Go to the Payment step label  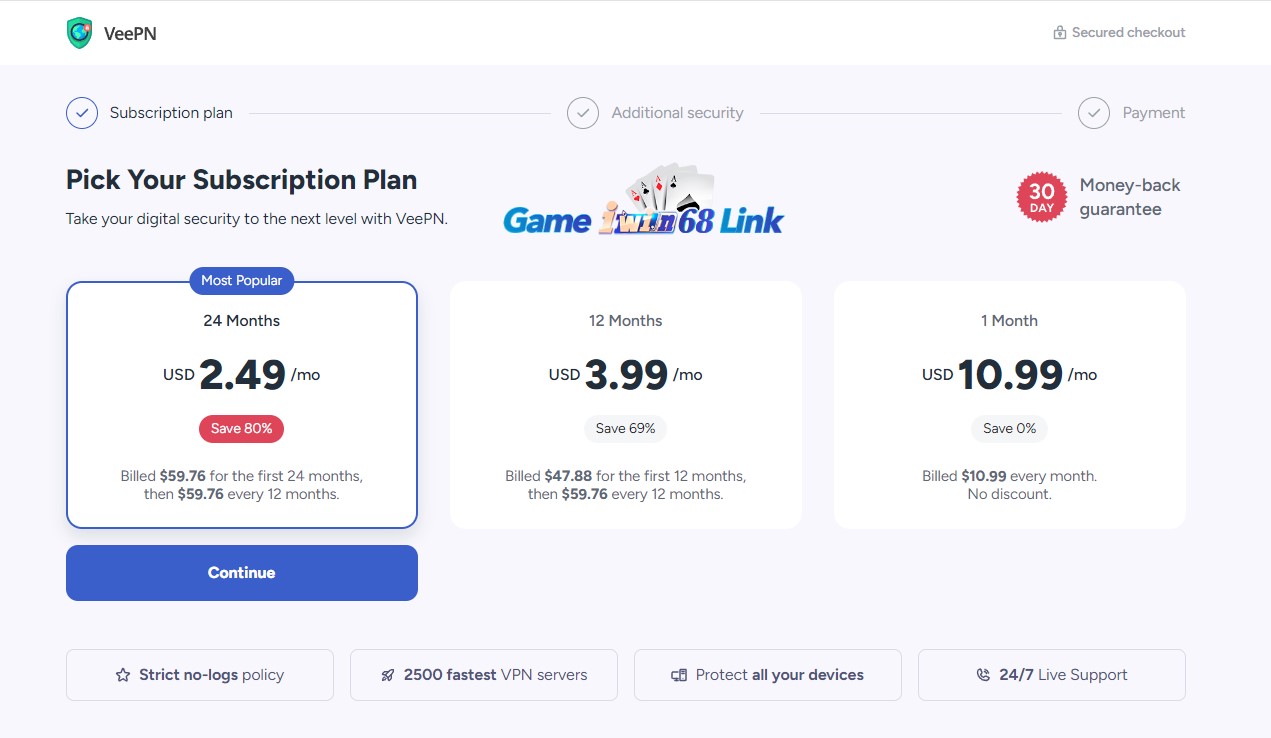pos(1153,113)
